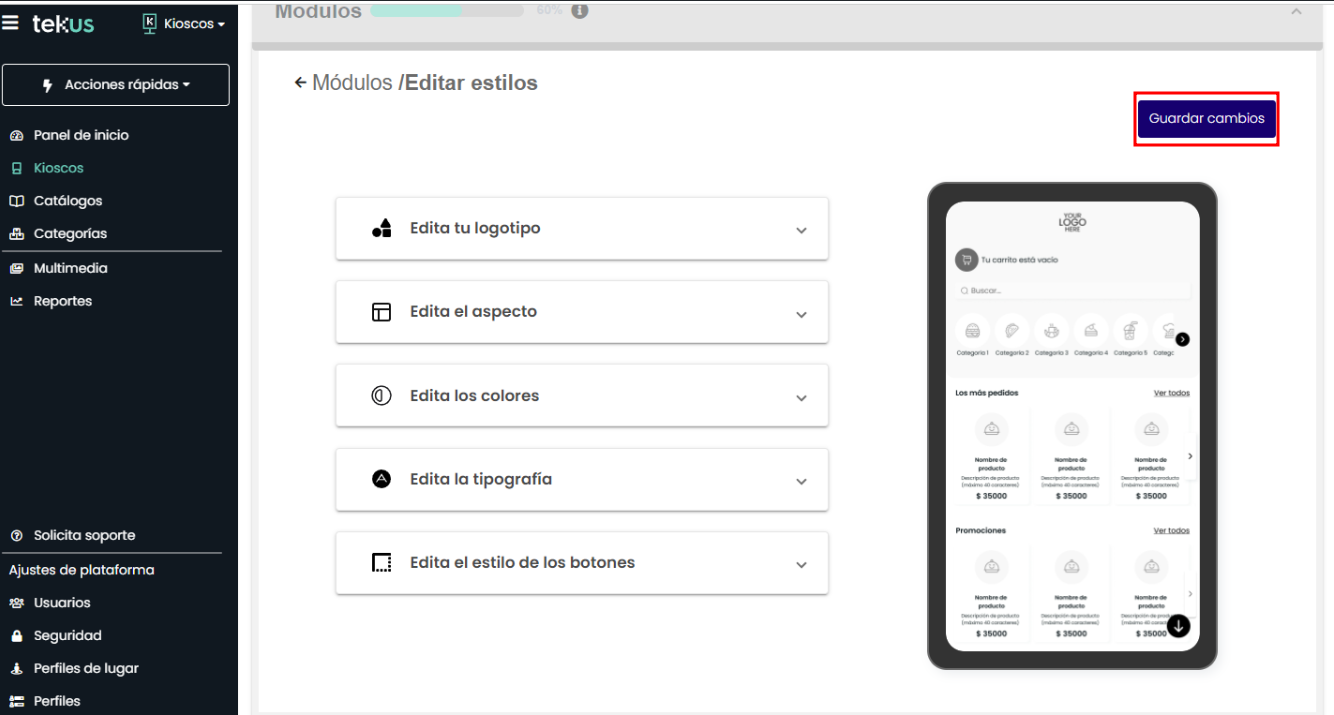
Task: Click the shapes icon for logotipo
Action: pyautogui.click(x=381, y=228)
